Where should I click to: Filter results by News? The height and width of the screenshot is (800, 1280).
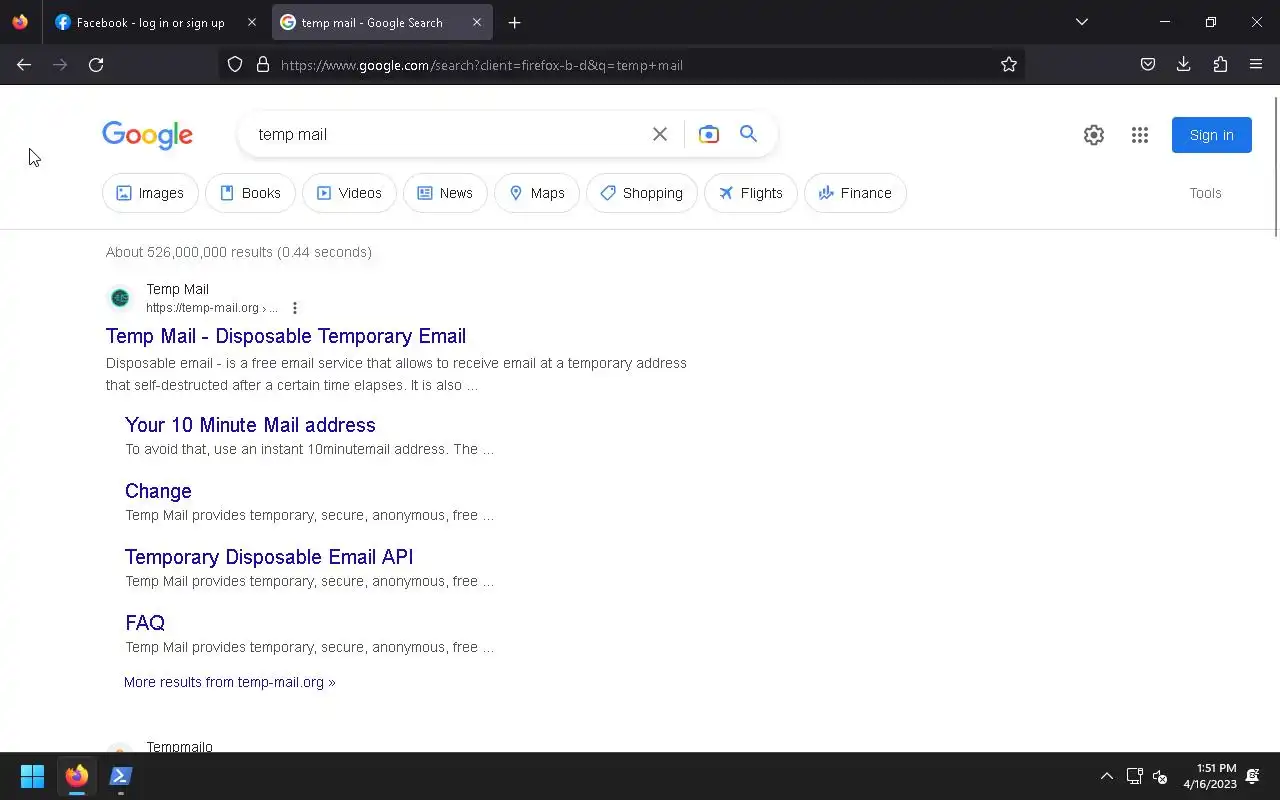tap(445, 193)
